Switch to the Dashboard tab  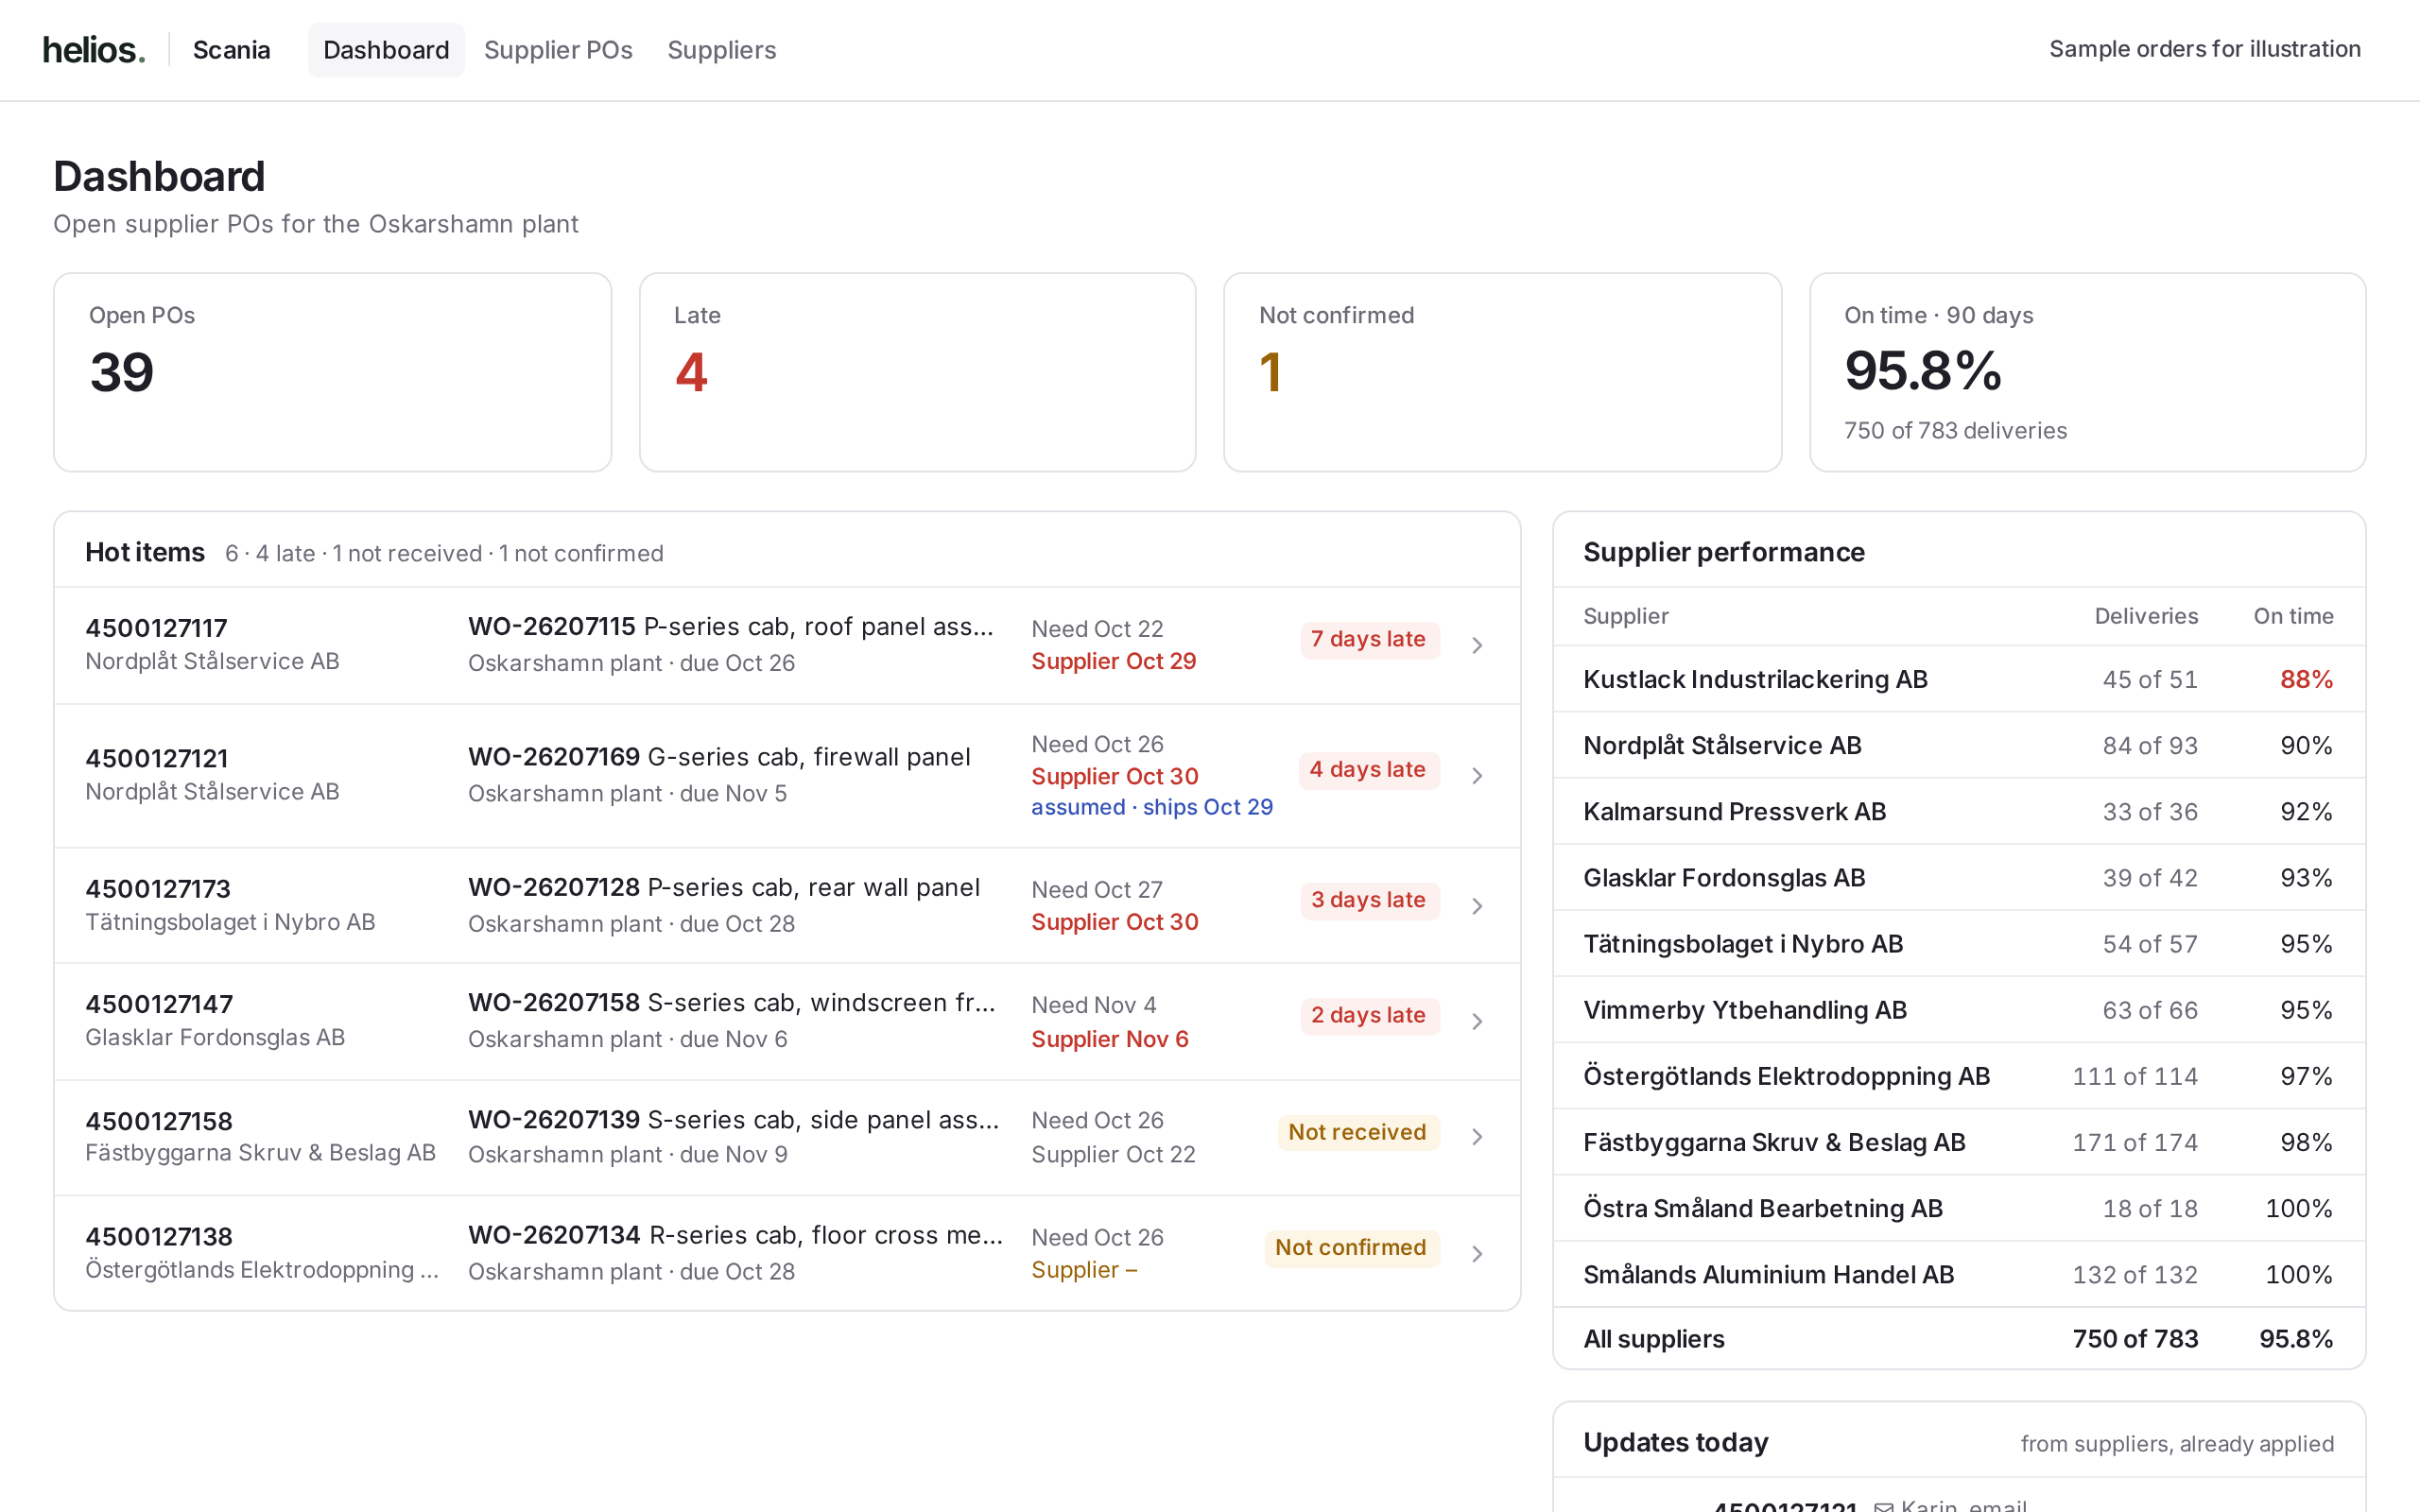pos(386,49)
